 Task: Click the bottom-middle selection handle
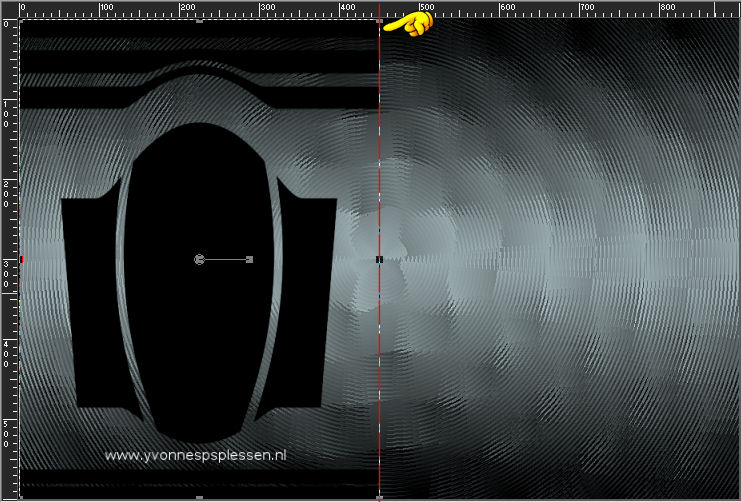click(x=199, y=497)
